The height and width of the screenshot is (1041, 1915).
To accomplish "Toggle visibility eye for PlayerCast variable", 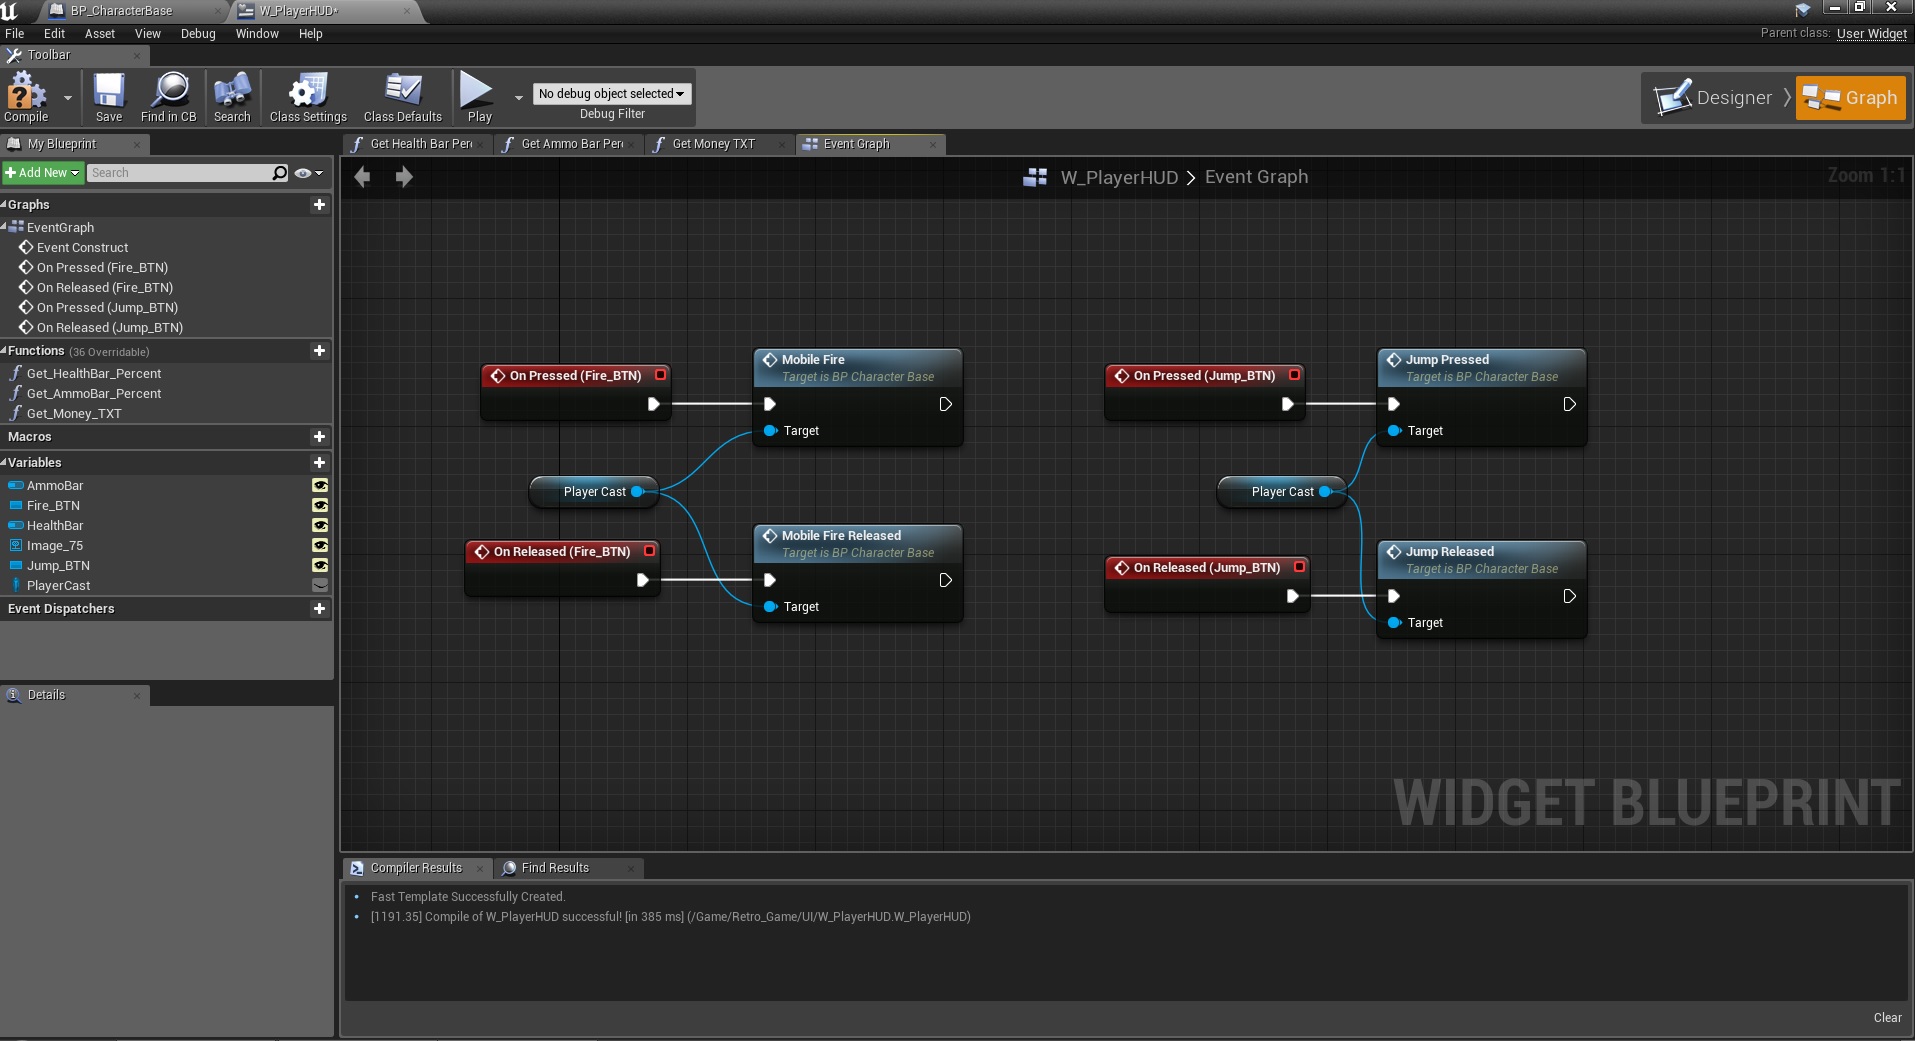I will 320,586.
